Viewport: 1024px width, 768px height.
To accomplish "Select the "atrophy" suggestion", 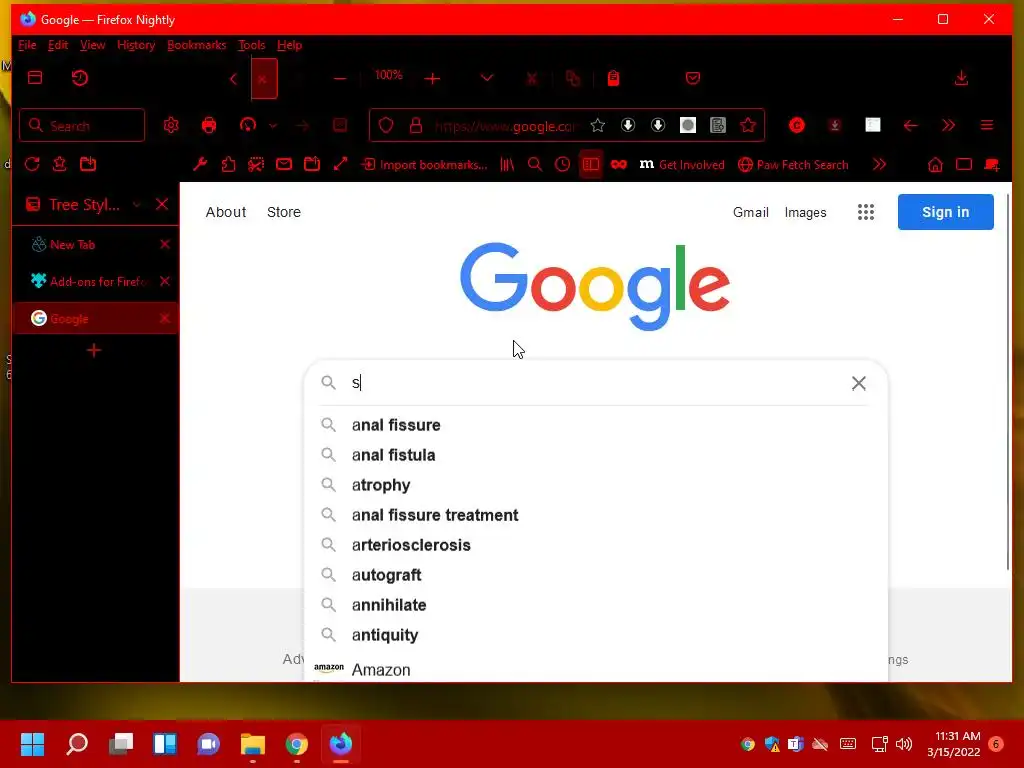I will pyautogui.click(x=594, y=485).
